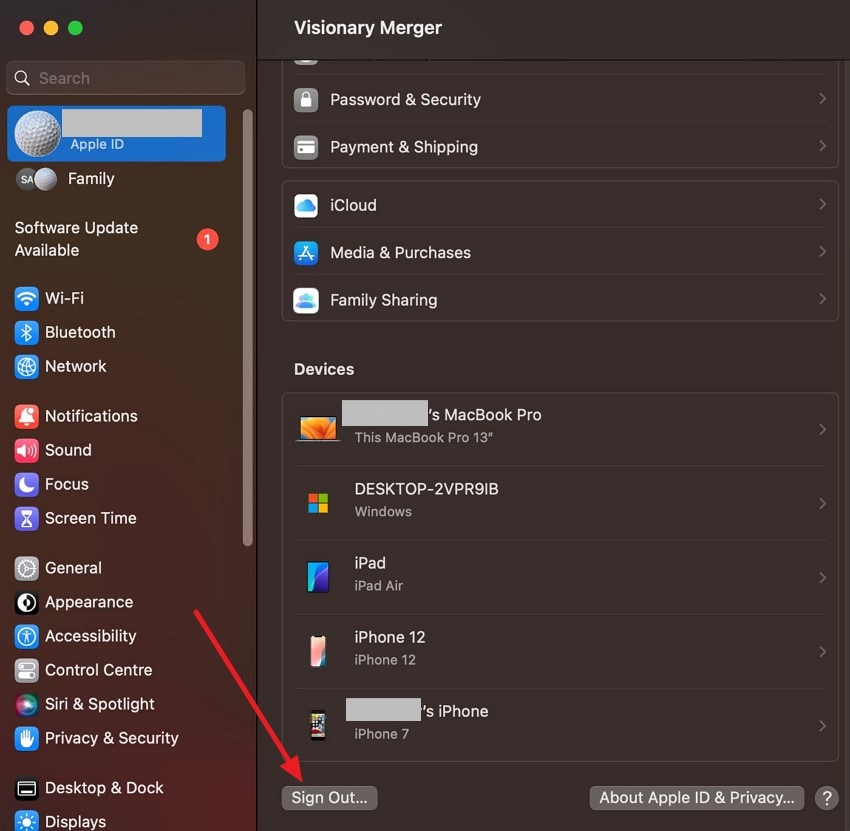Click the Media & Purchases App Store icon

point(306,253)
